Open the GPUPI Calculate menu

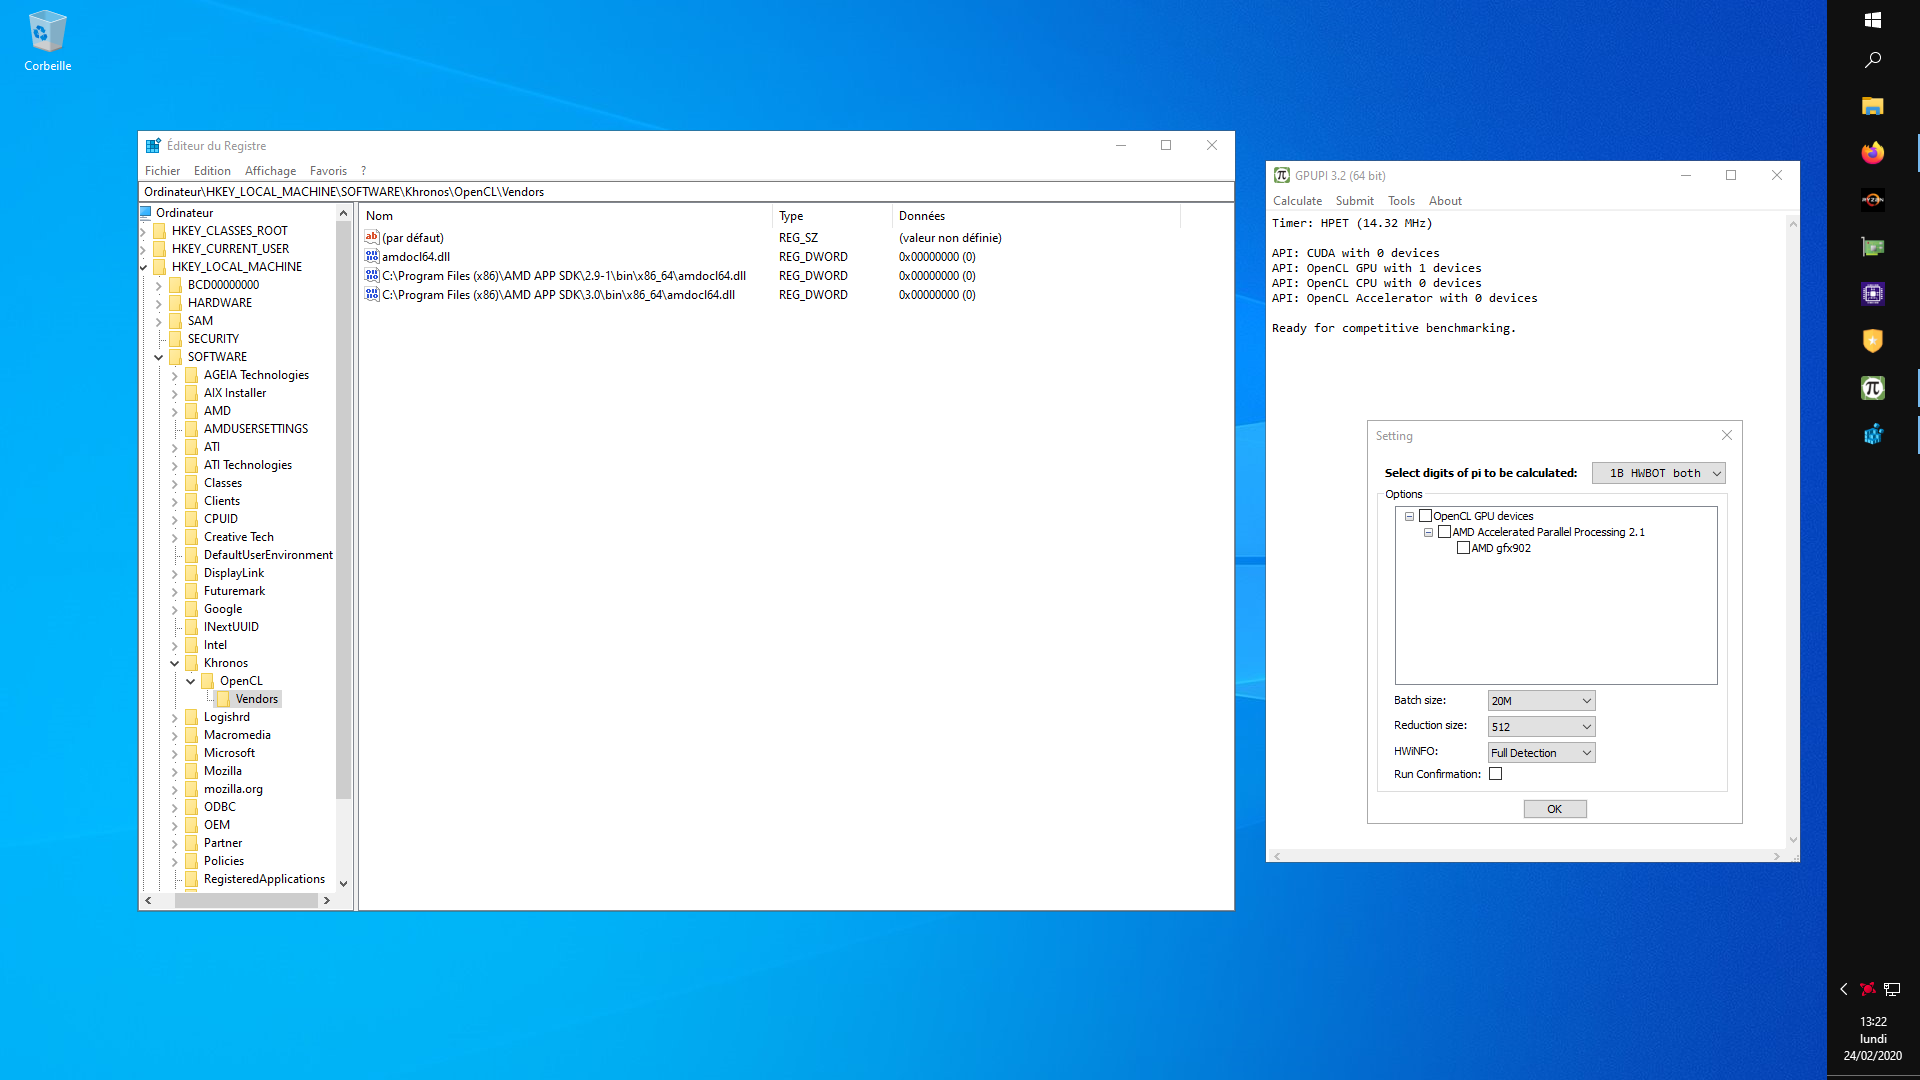[x=1297, y=201]
